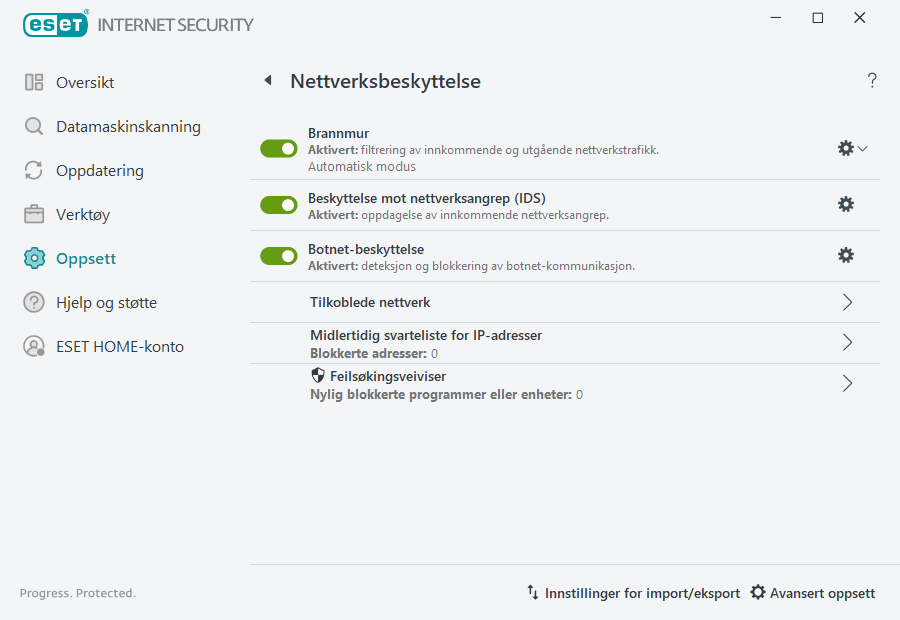
Task: Open Tilkoblede nettverk via its chevron
Action: tap(847, 302)
